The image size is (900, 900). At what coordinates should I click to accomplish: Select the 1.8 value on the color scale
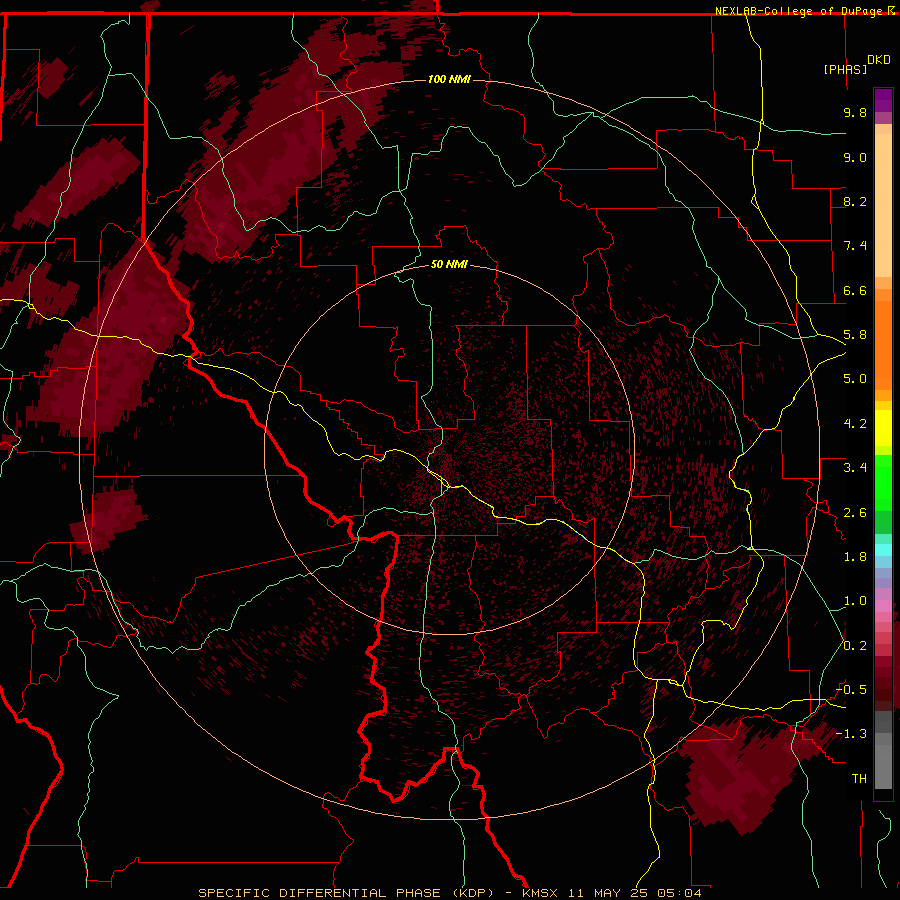click(x=855, y=557)
